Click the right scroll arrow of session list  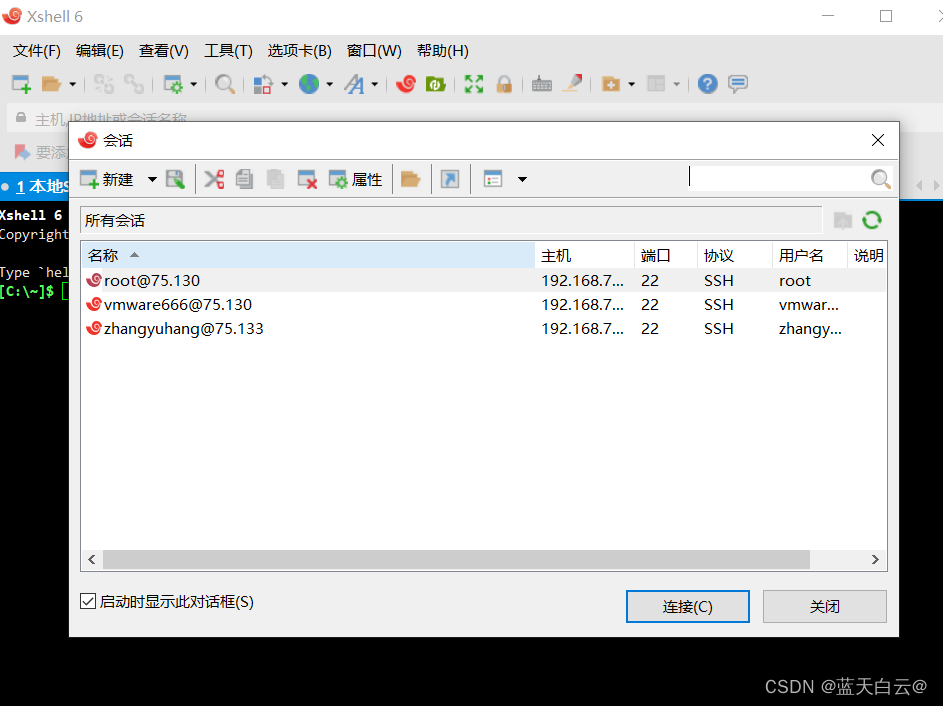pyautogui.click(x=875, y=559)
